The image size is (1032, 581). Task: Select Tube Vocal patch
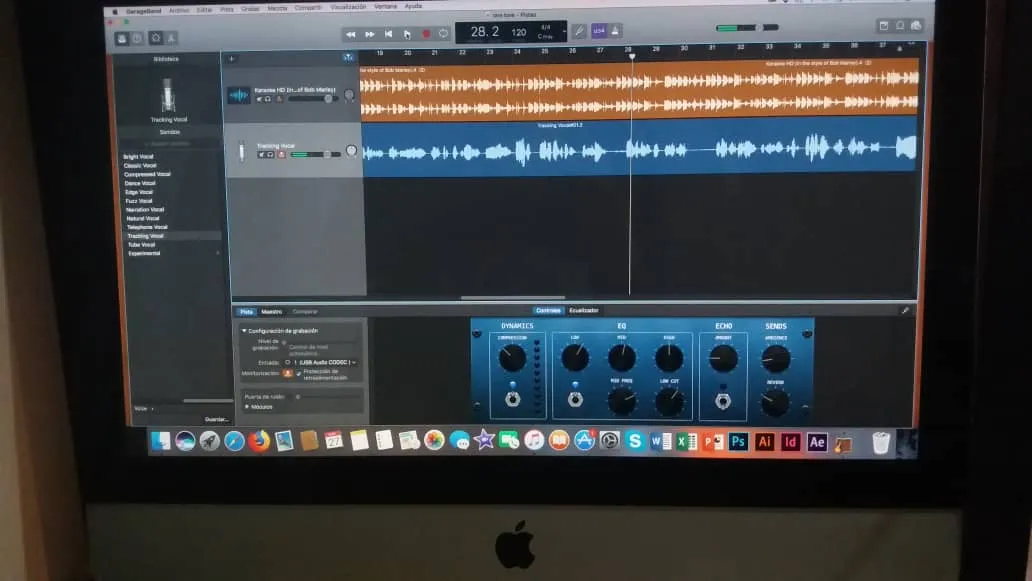point(142,245)
